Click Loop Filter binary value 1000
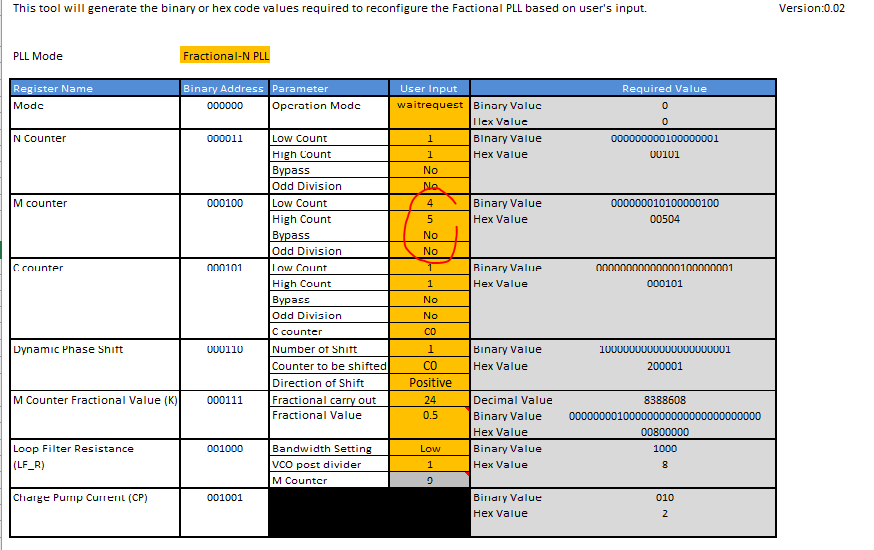The width and height of the screenshot is (874, 550). [664, 449]
